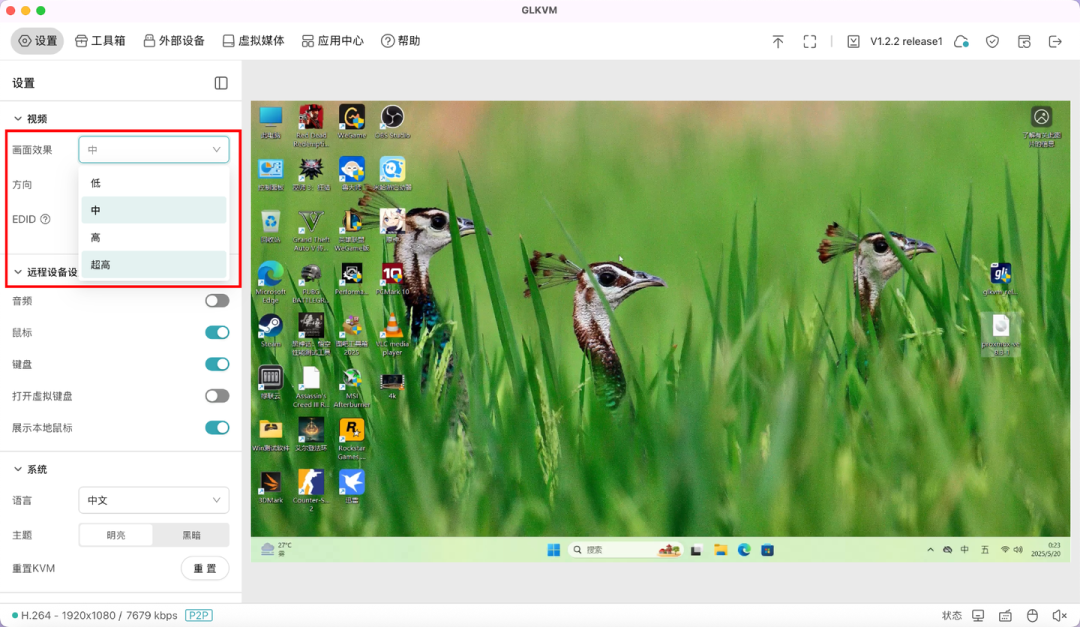Turn on the 打开虚拟键盘 switch

click(x=217, y=396)
